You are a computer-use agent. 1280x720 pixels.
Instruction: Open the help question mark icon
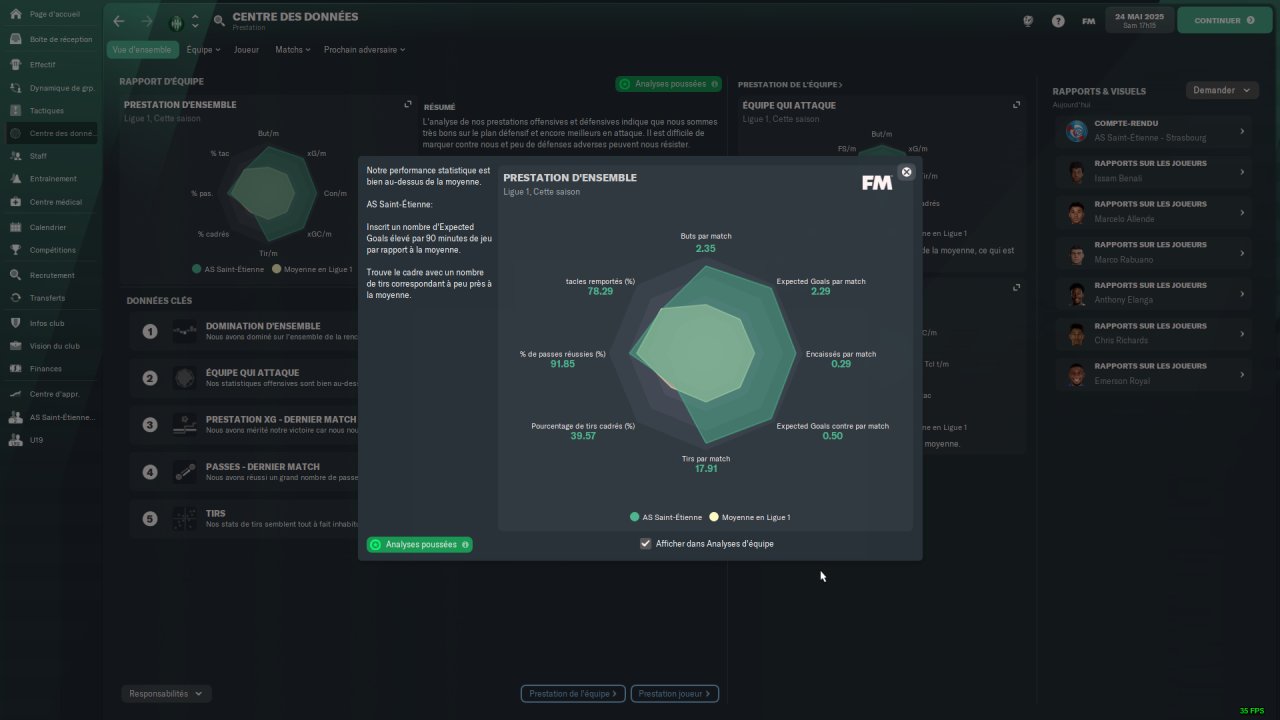point(1058,21)
